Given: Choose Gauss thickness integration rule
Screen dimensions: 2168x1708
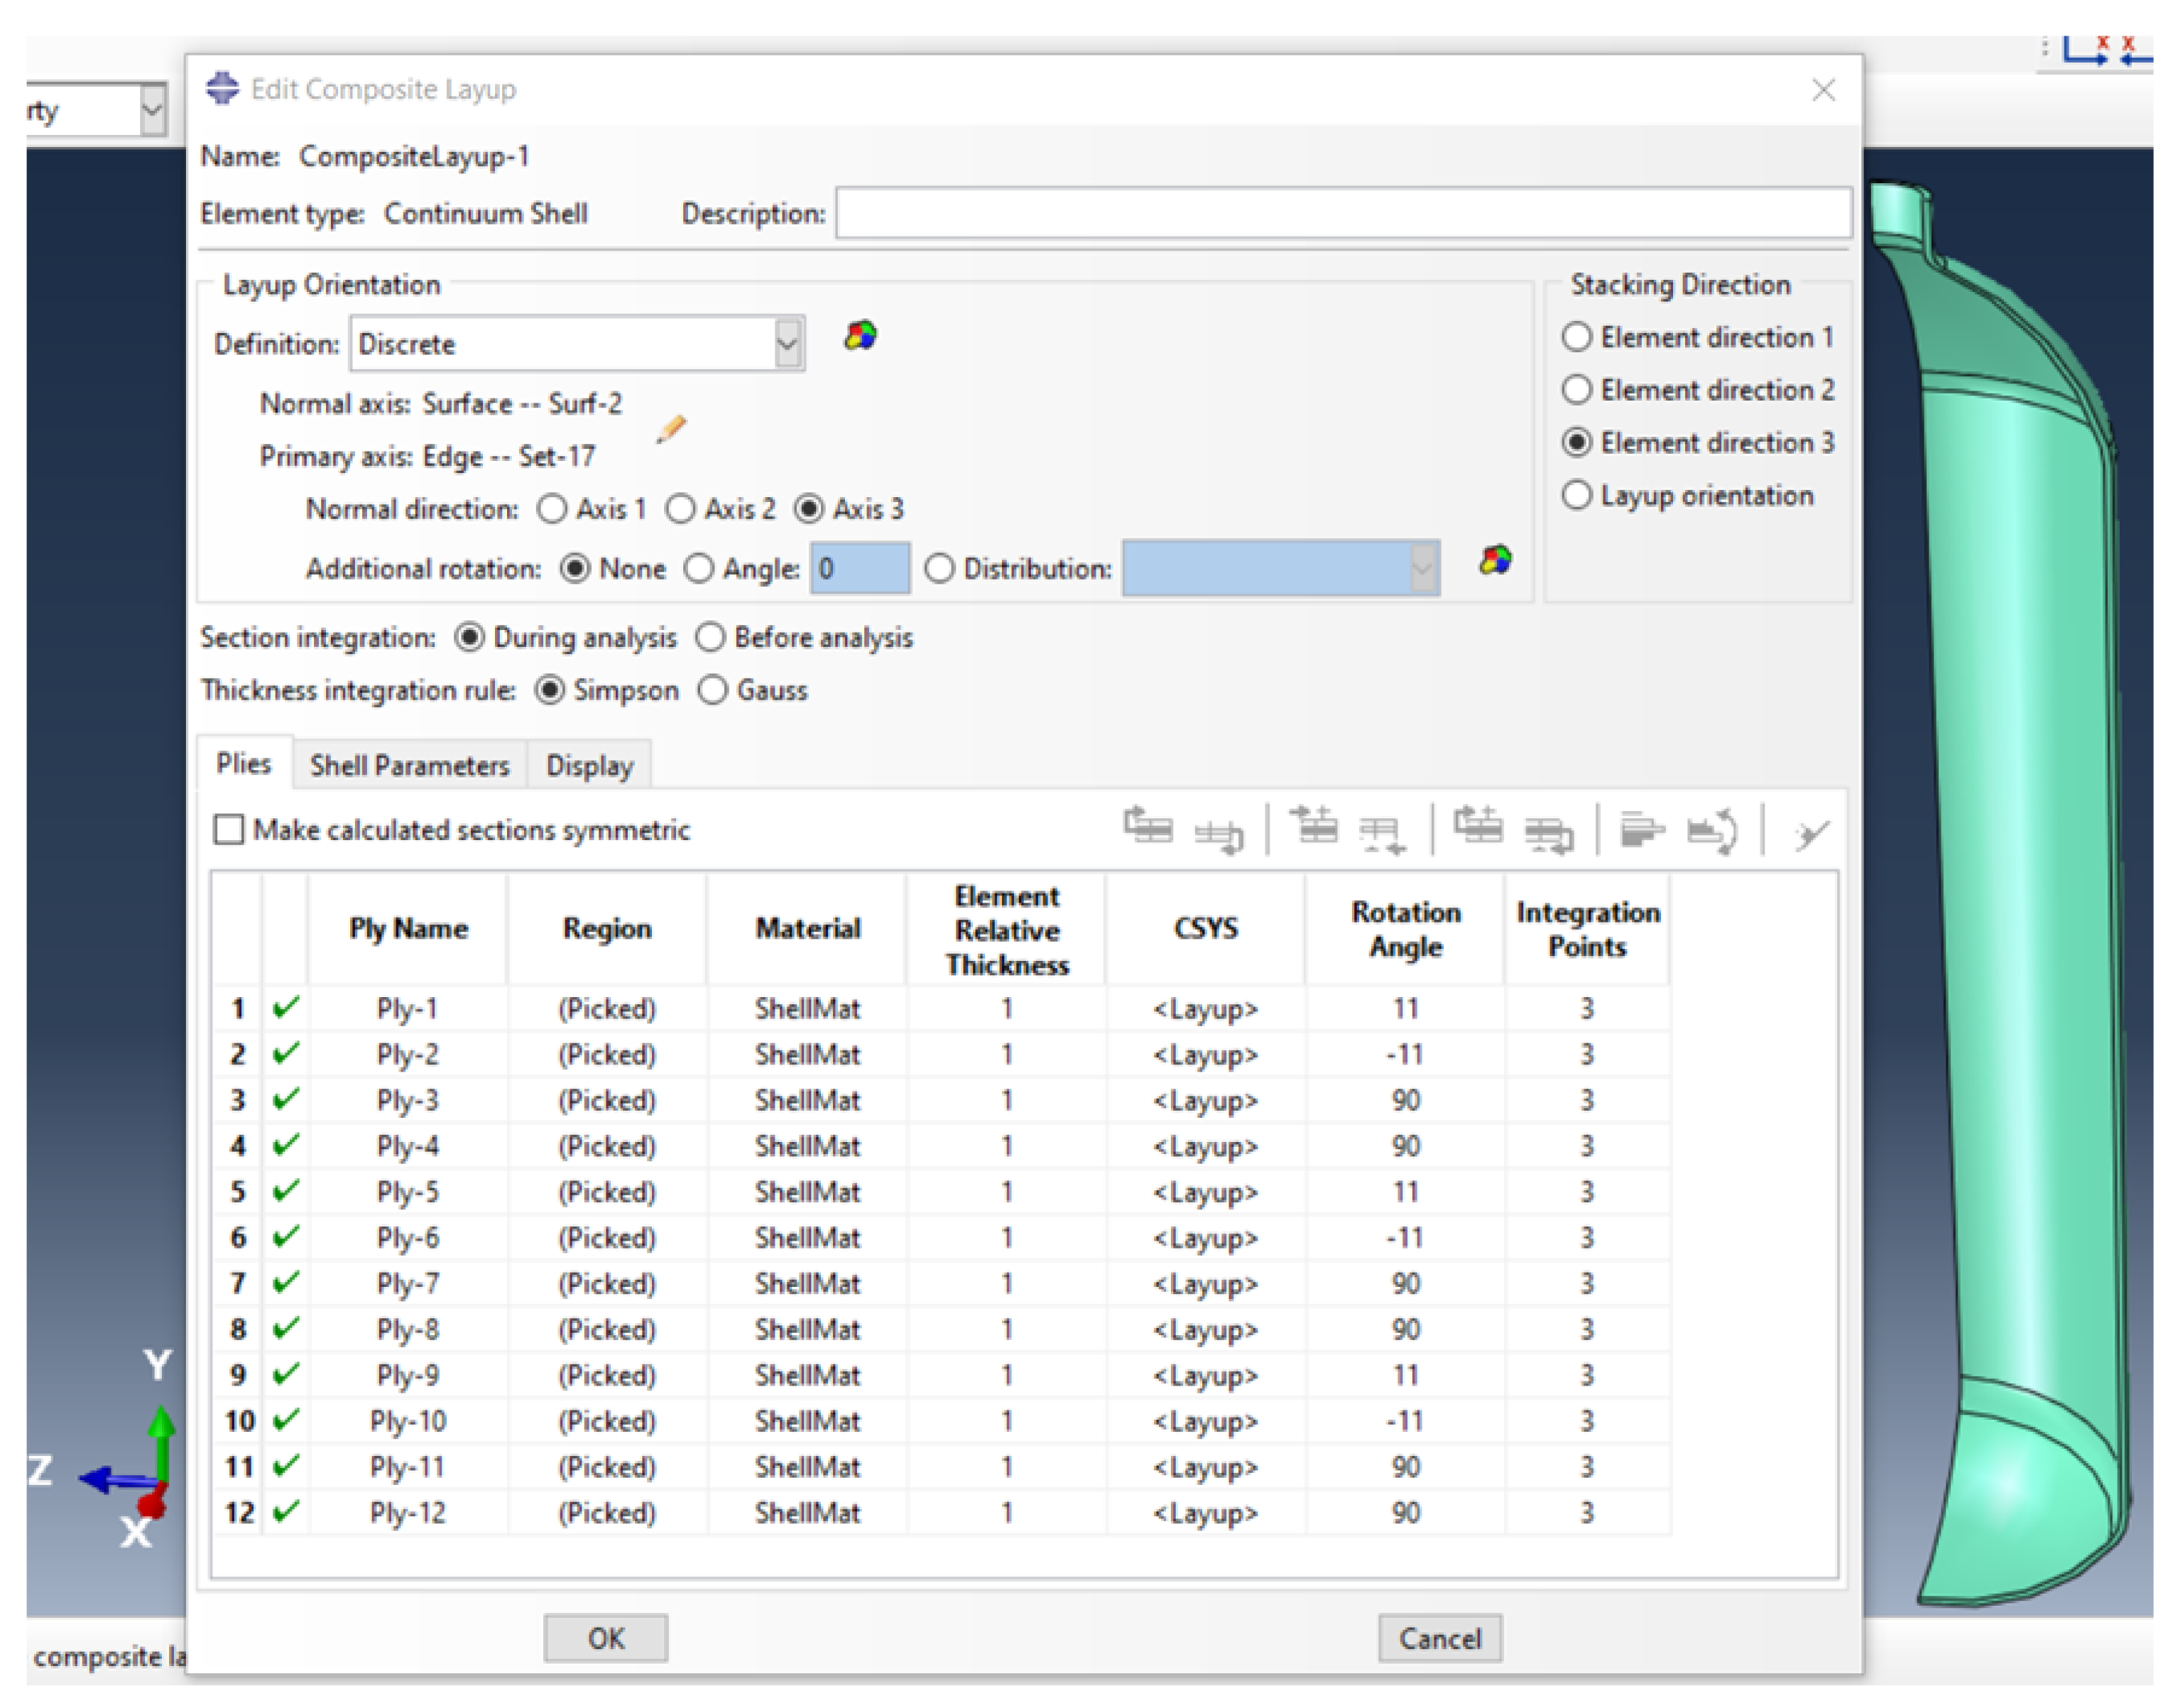Looking at the screenshot, I should (712, 690).
